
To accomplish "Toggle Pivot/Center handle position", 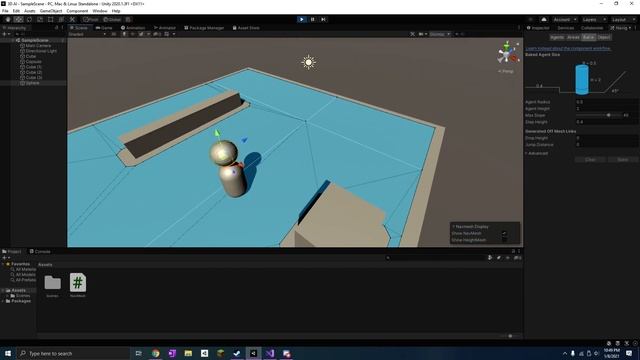I will tap(91, 19).
